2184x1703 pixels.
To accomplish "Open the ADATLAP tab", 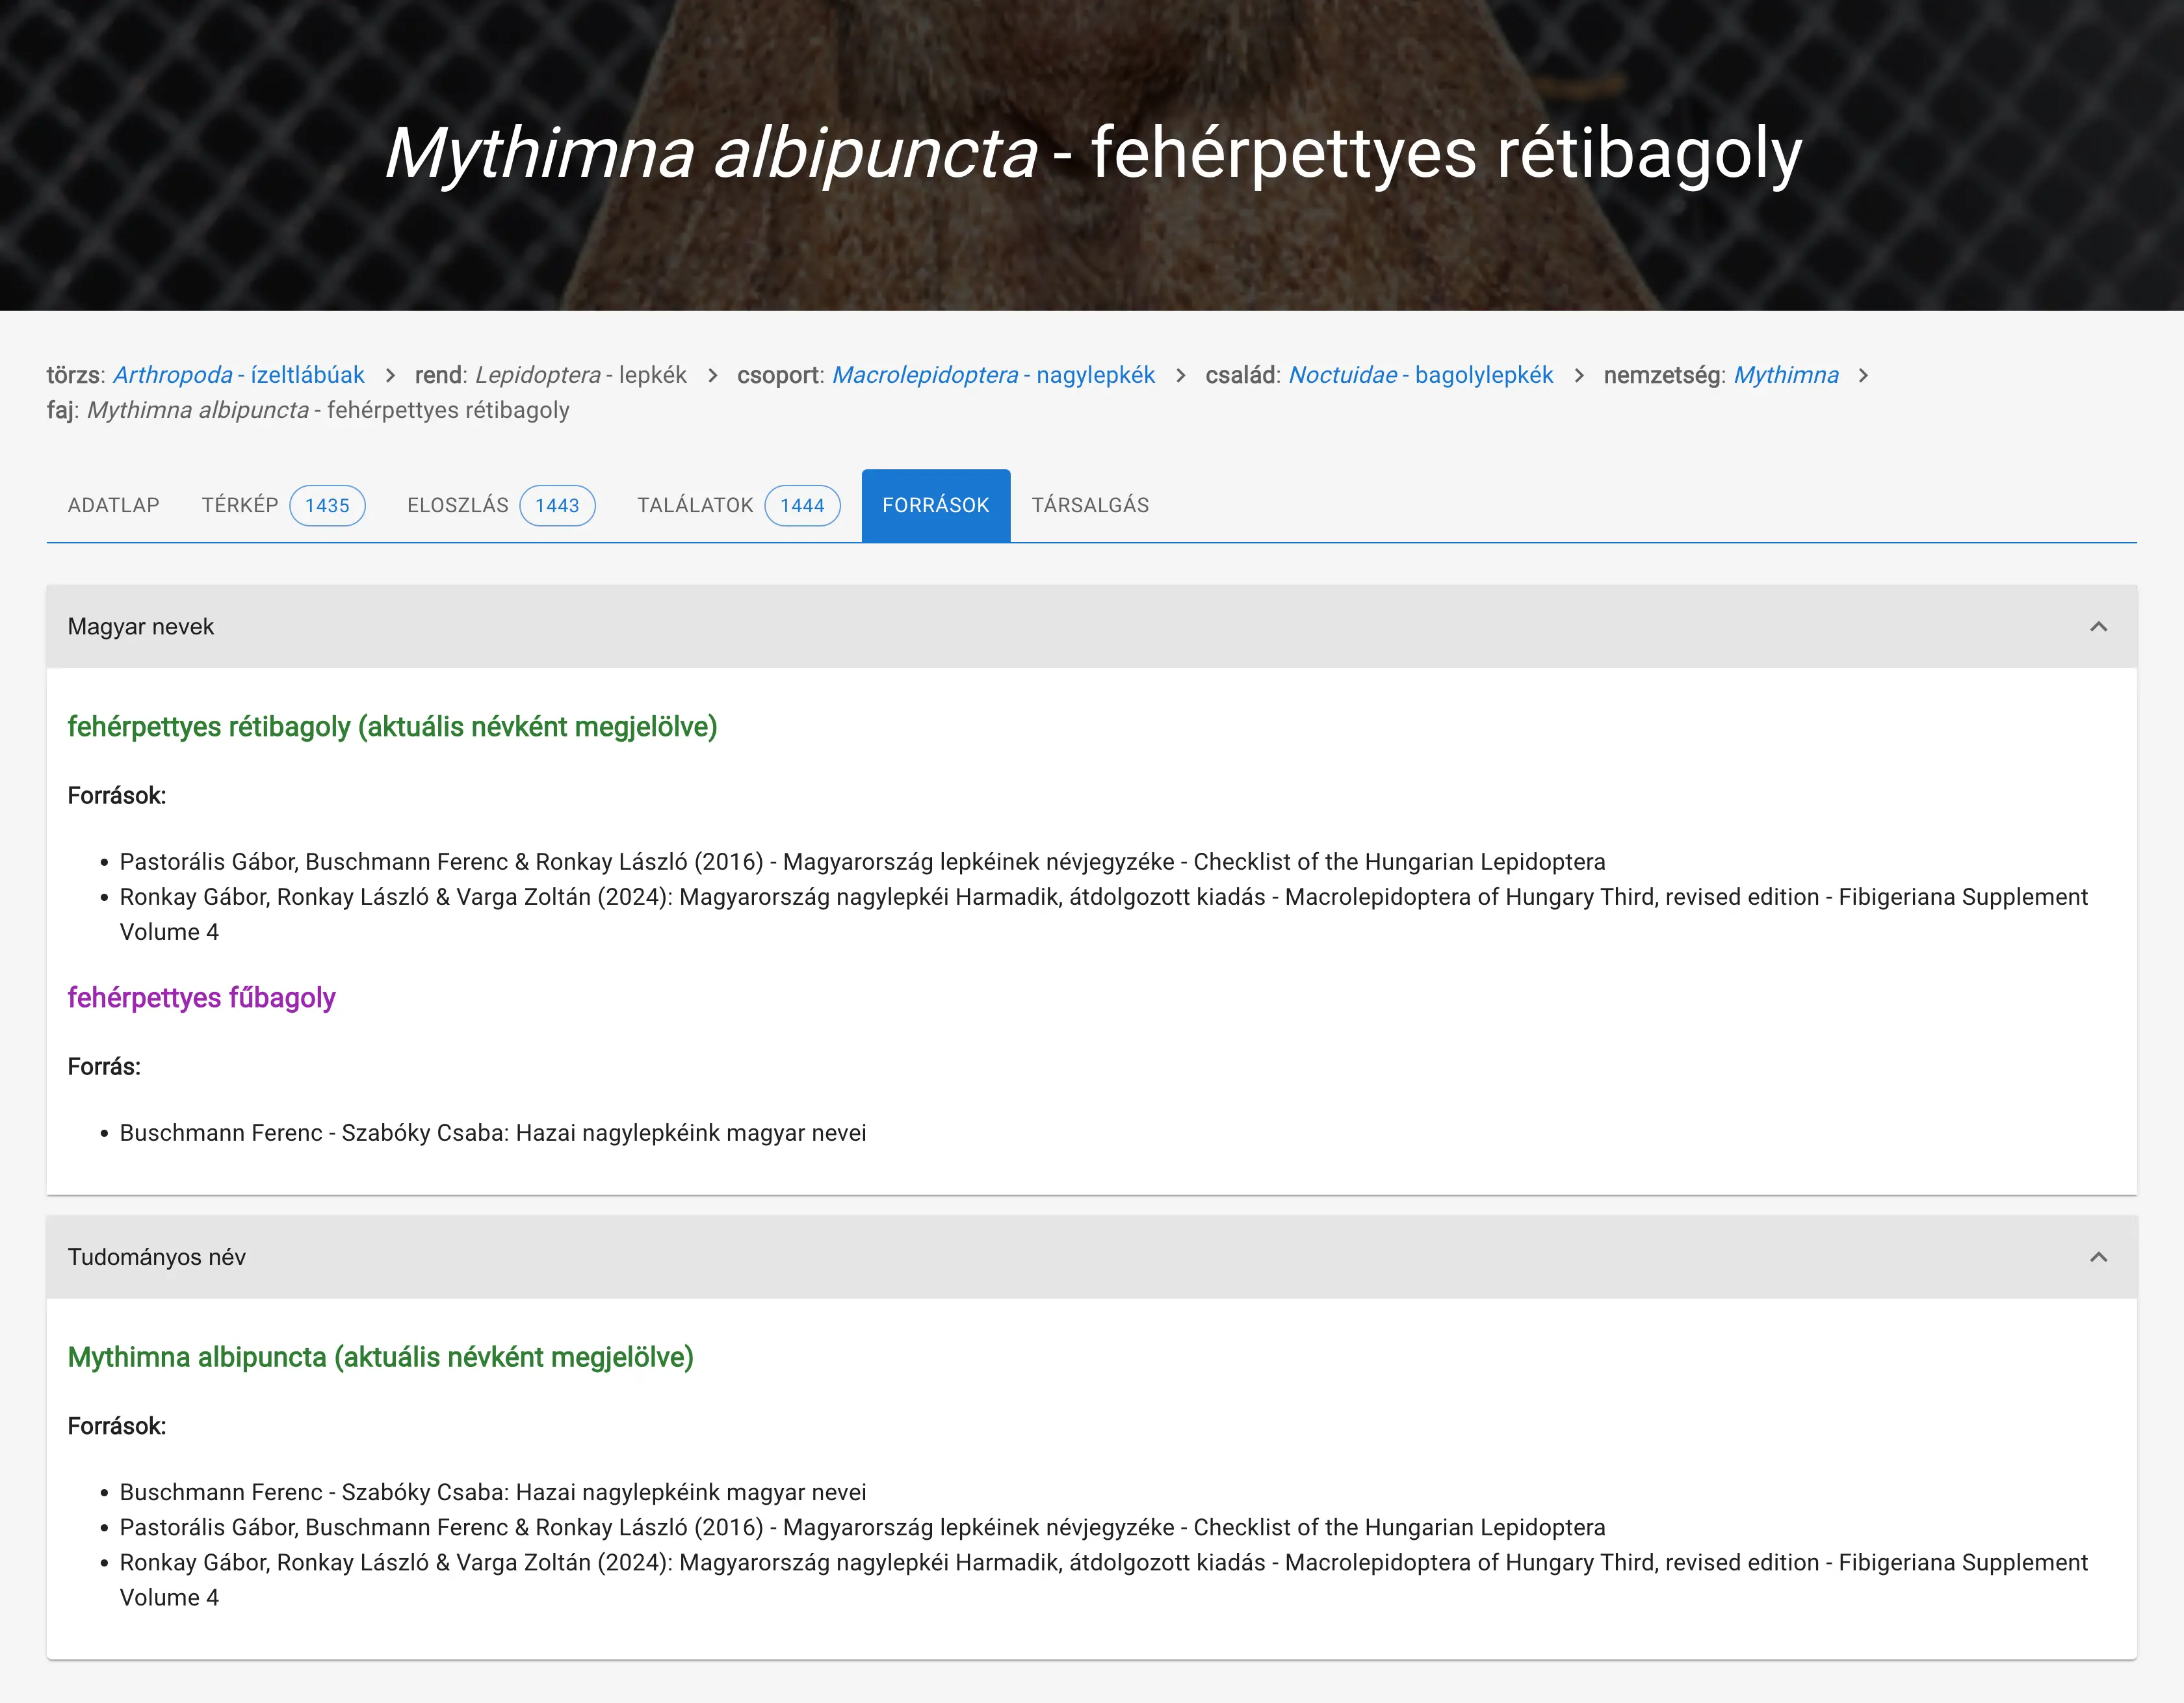I will (113, 505).
